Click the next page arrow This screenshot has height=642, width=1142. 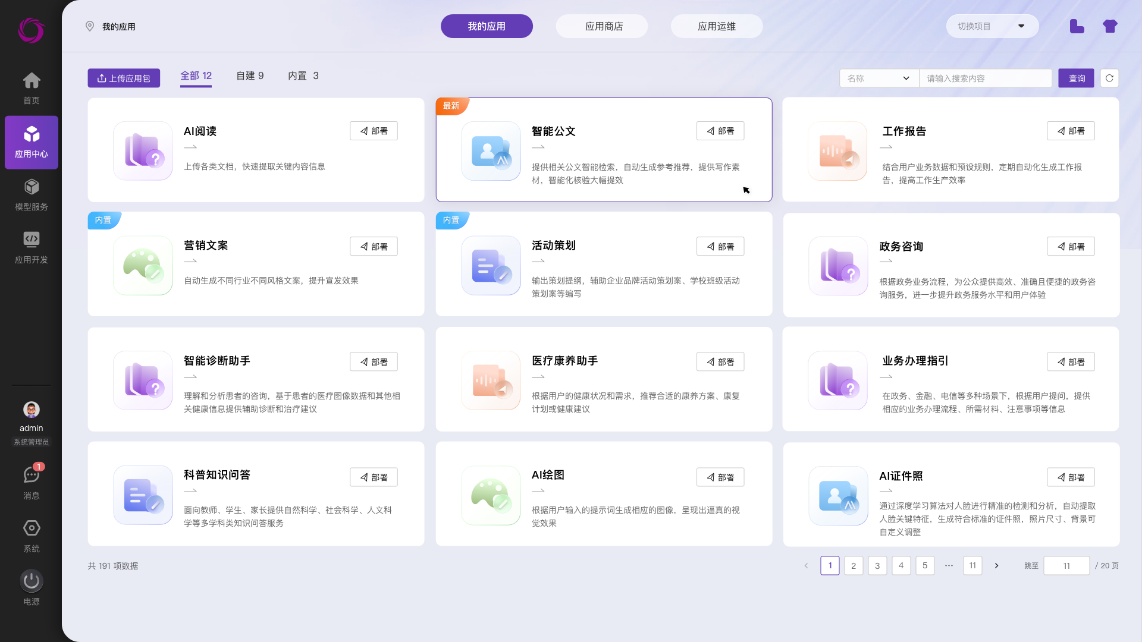pos(996,565)
